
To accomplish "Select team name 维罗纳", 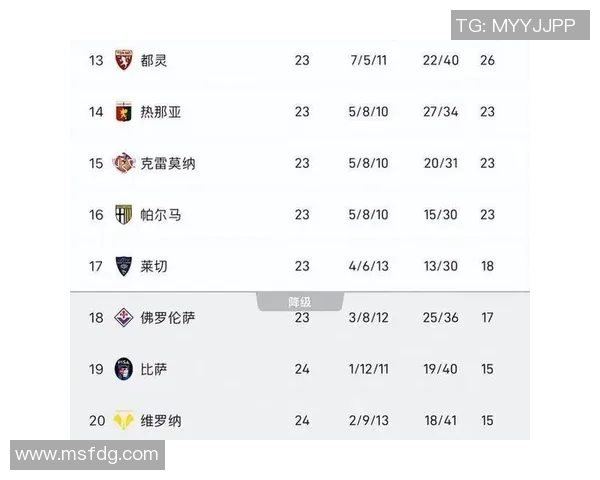I will point(161,421).
